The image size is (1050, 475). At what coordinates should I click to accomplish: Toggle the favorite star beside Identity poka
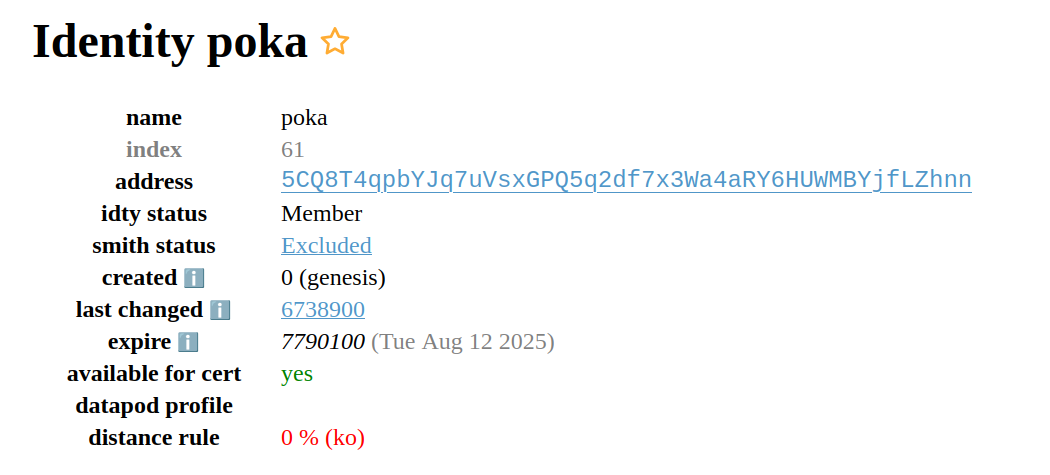335,42
